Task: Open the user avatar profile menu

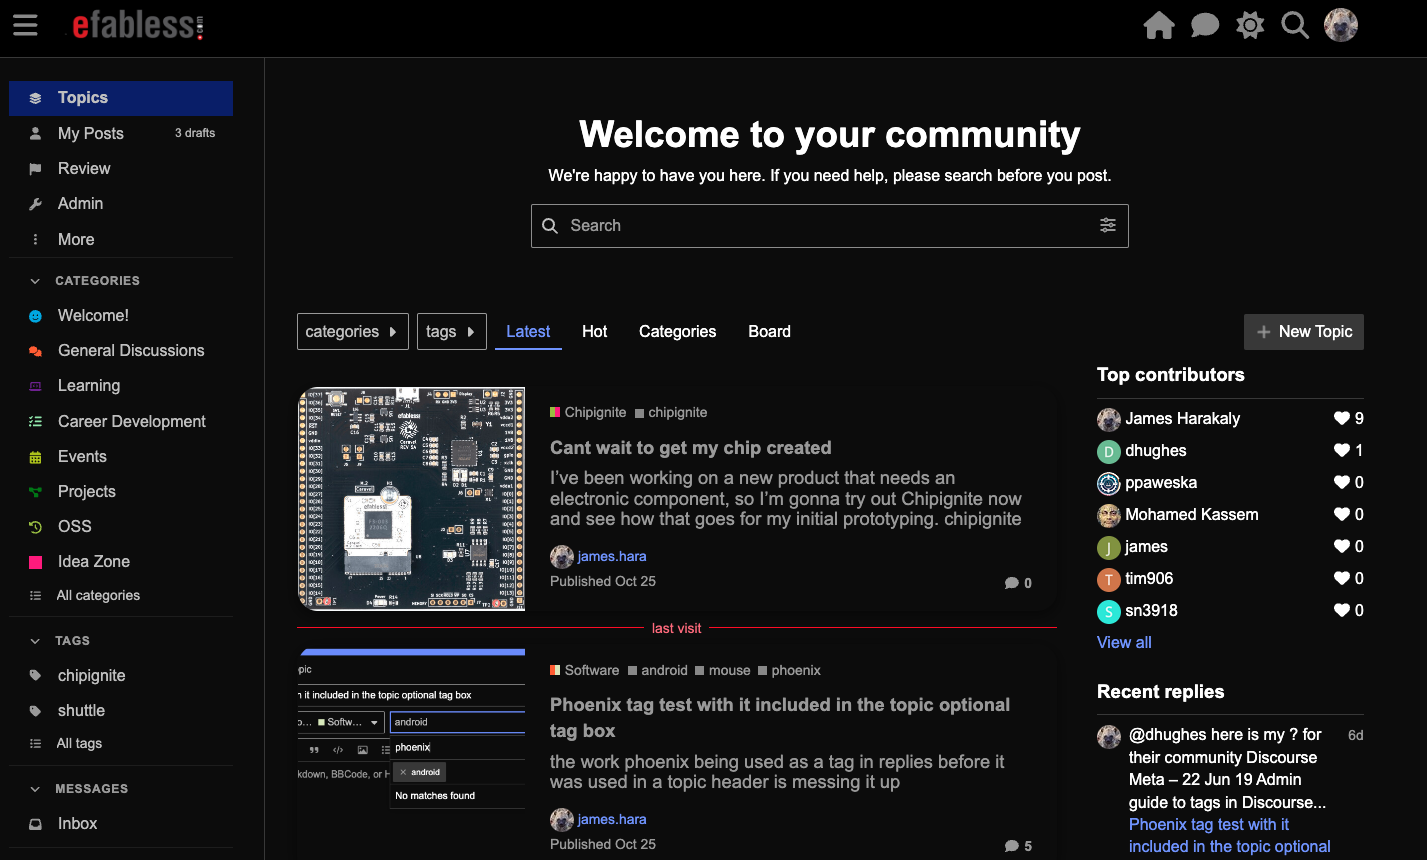Action: [1341, 25]
